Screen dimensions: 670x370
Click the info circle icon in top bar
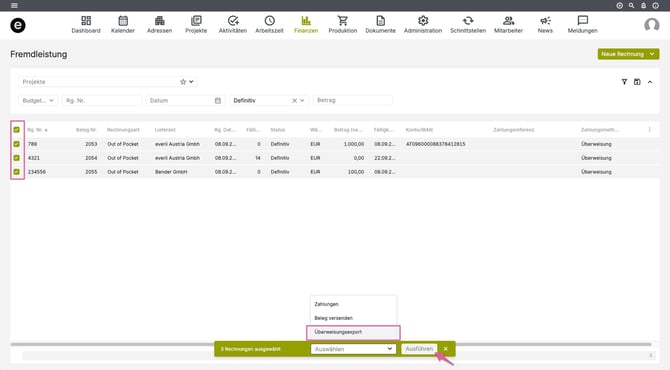coord(655,6)
